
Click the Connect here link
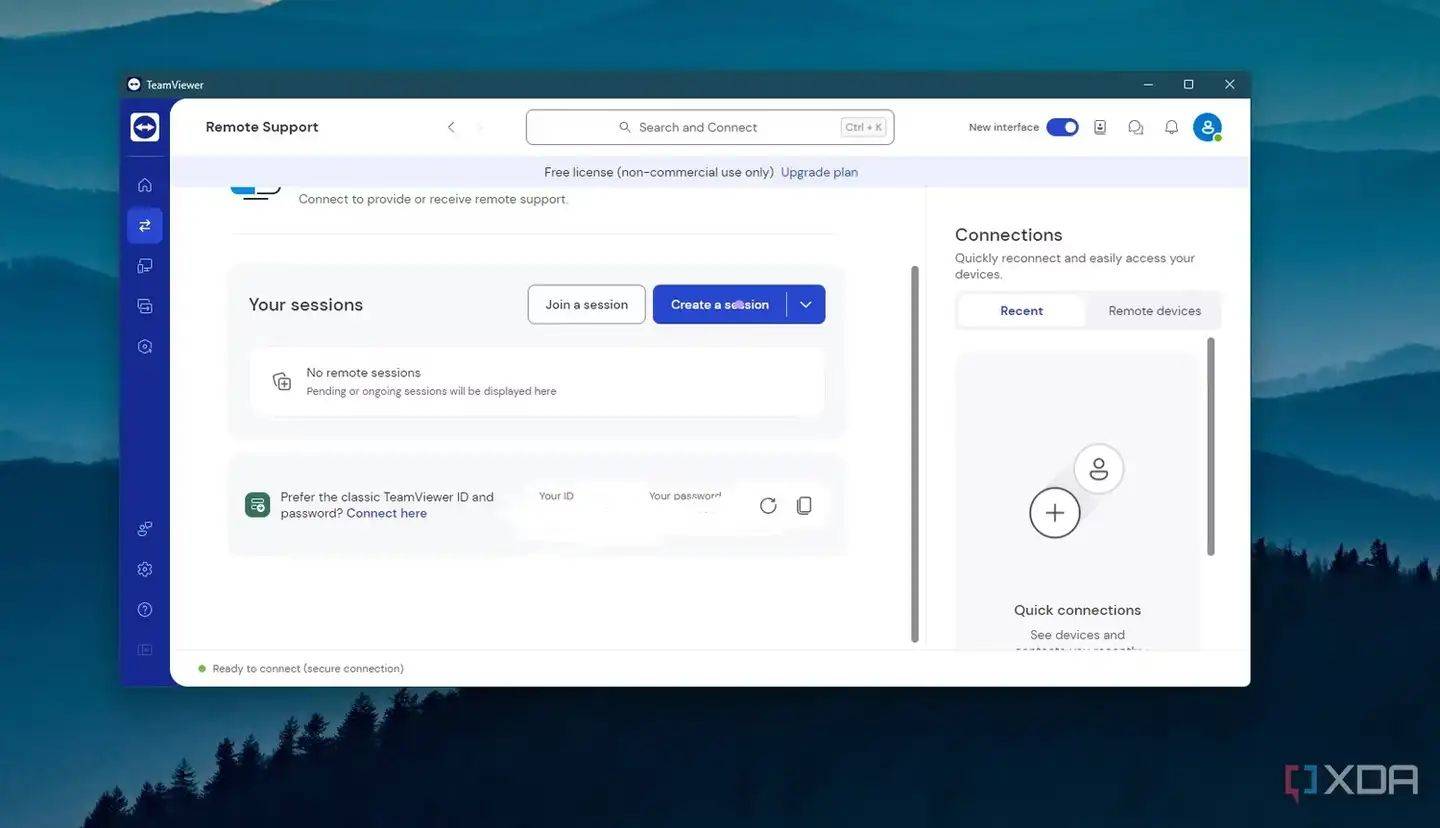pos(386,514)
